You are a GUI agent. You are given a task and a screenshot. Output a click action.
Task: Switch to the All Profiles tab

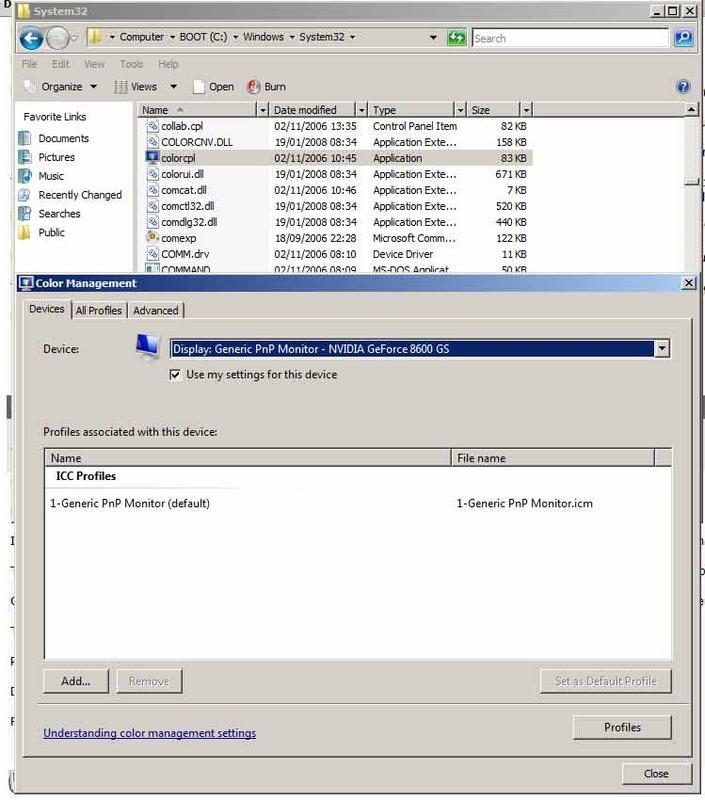pyautogui.click(x=98, y=311)
